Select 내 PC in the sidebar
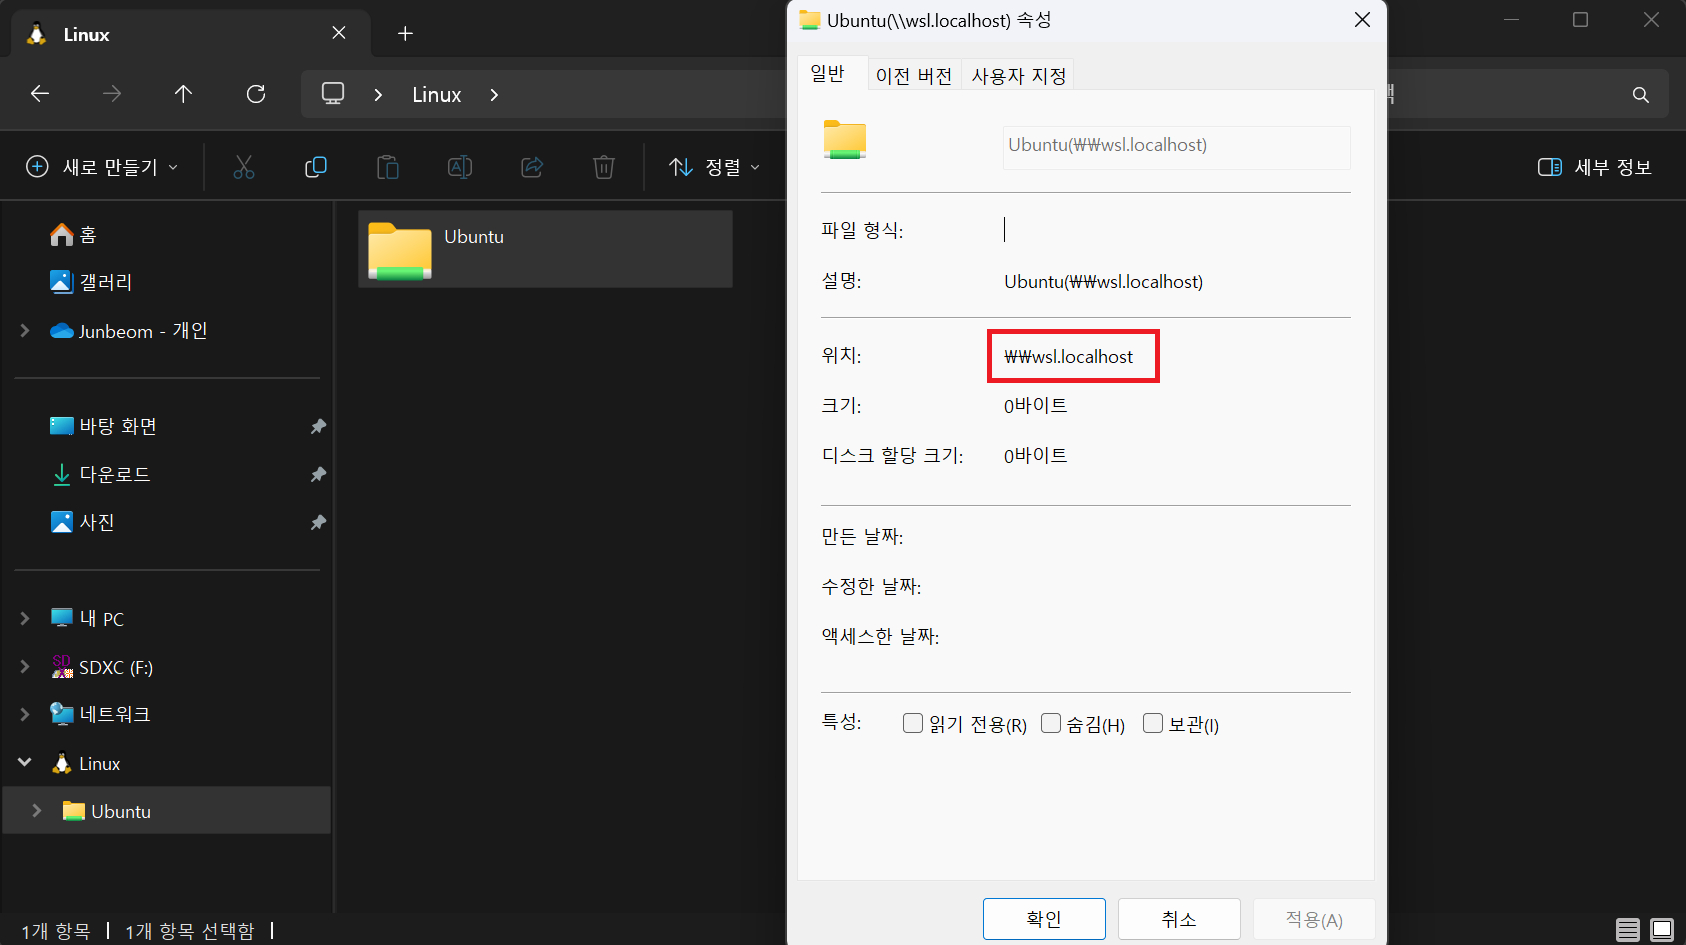 point(87,619)
